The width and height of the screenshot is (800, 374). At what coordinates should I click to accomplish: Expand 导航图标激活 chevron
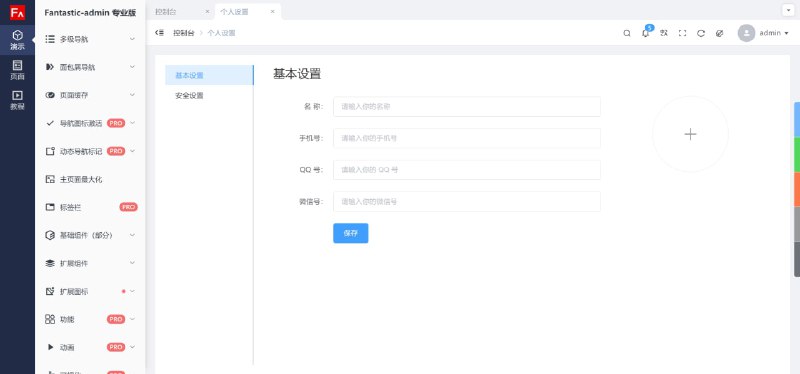[x=133, y=123]
